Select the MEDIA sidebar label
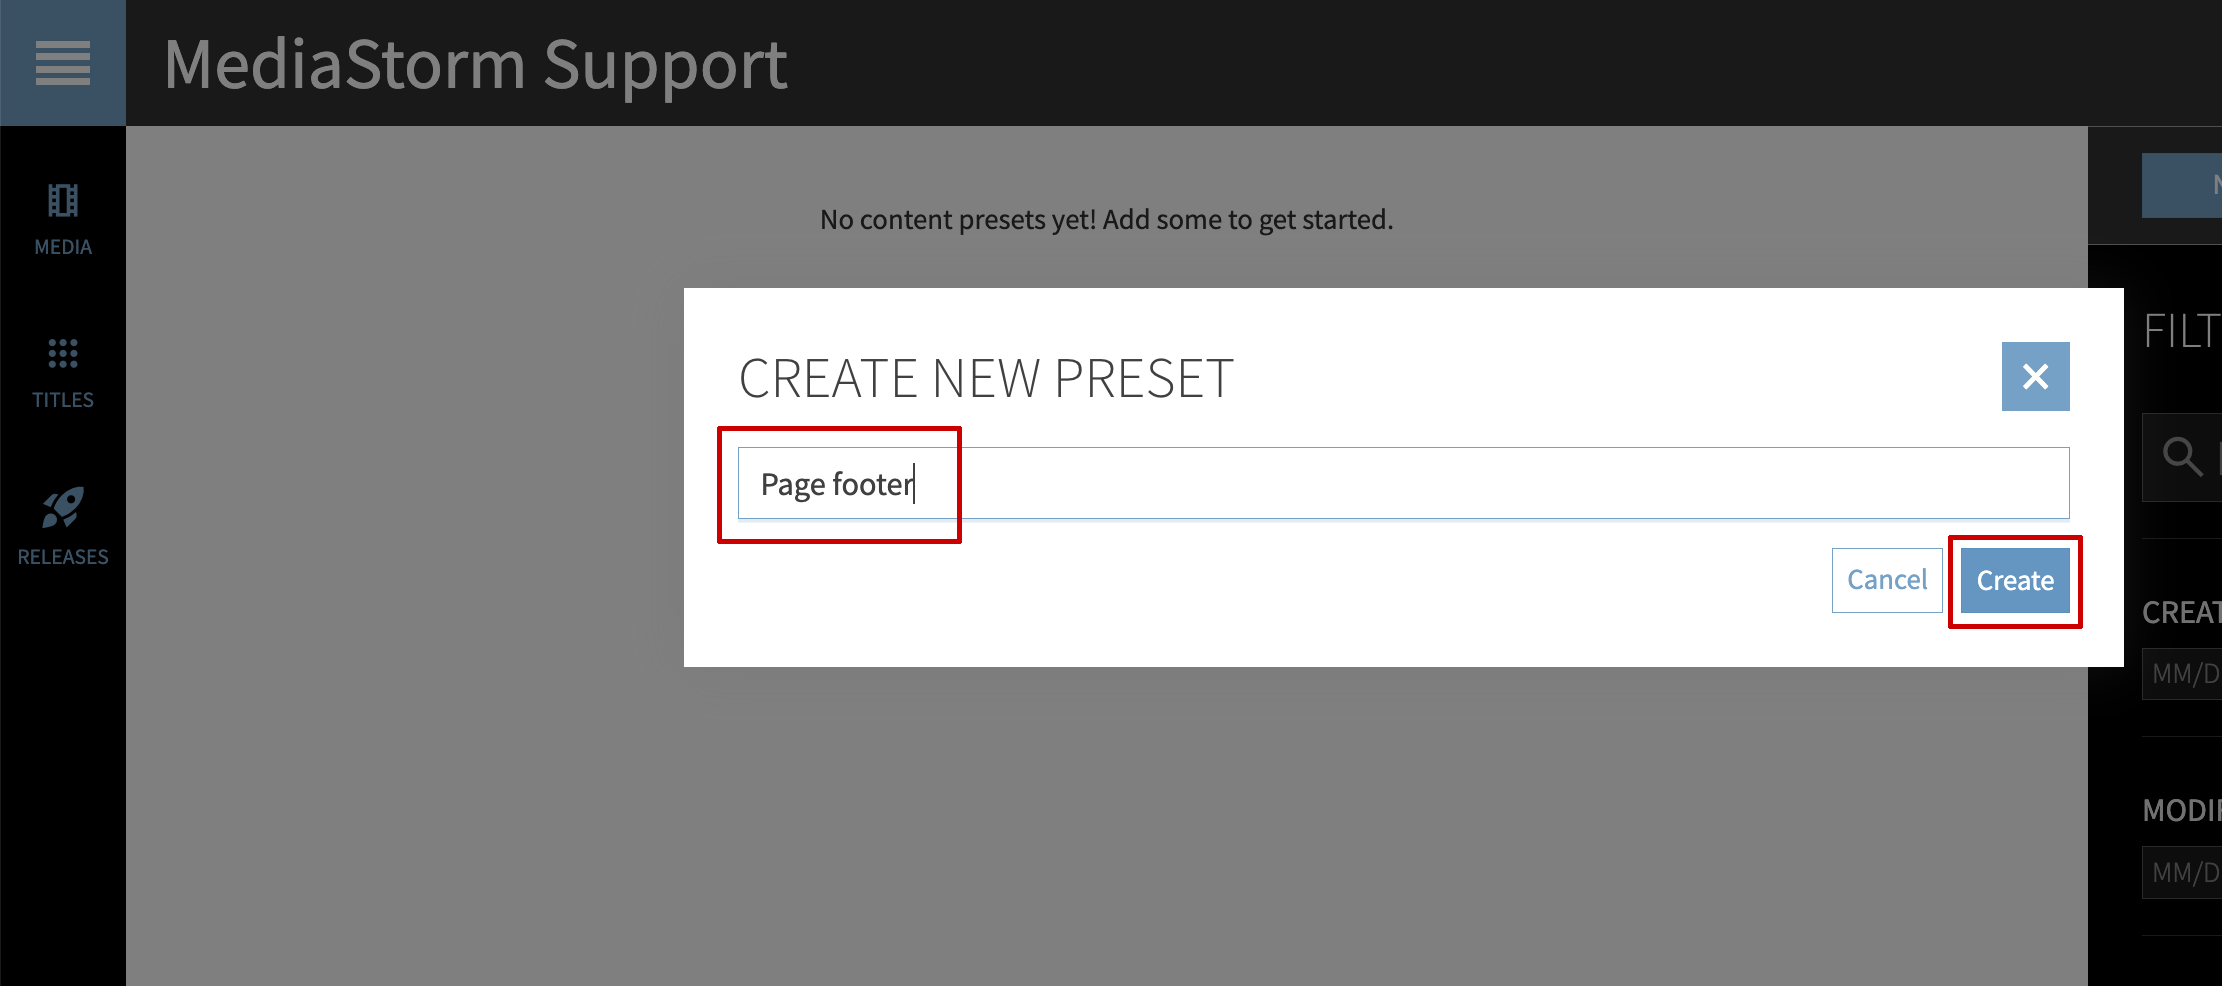This screenshot has width=2222, height=986. click(62, 247)
